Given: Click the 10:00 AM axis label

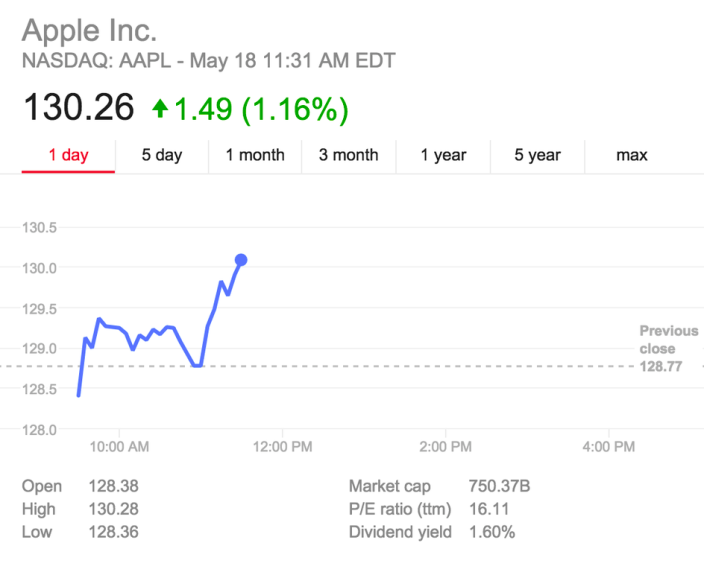Looking at the screenshot, I should [x=118, y=447].
